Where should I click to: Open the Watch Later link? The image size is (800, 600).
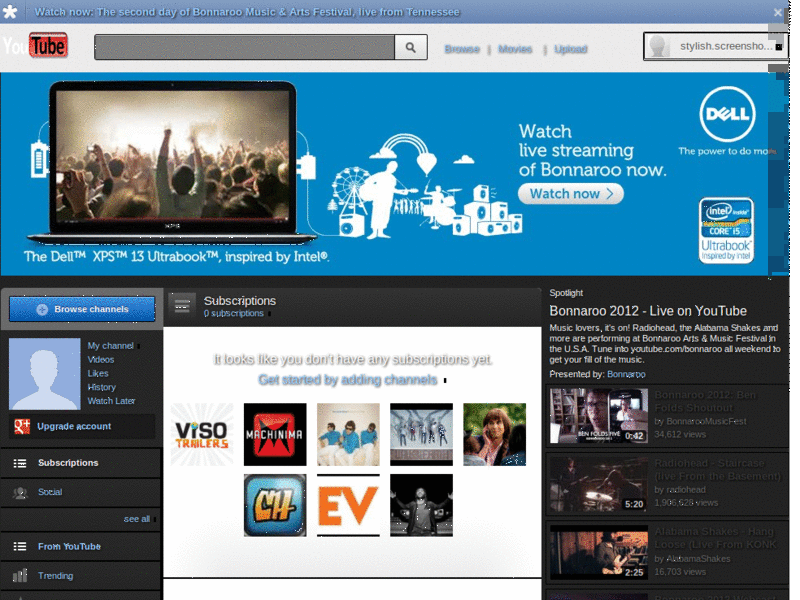pyautogui.click(x=111, y=401)
